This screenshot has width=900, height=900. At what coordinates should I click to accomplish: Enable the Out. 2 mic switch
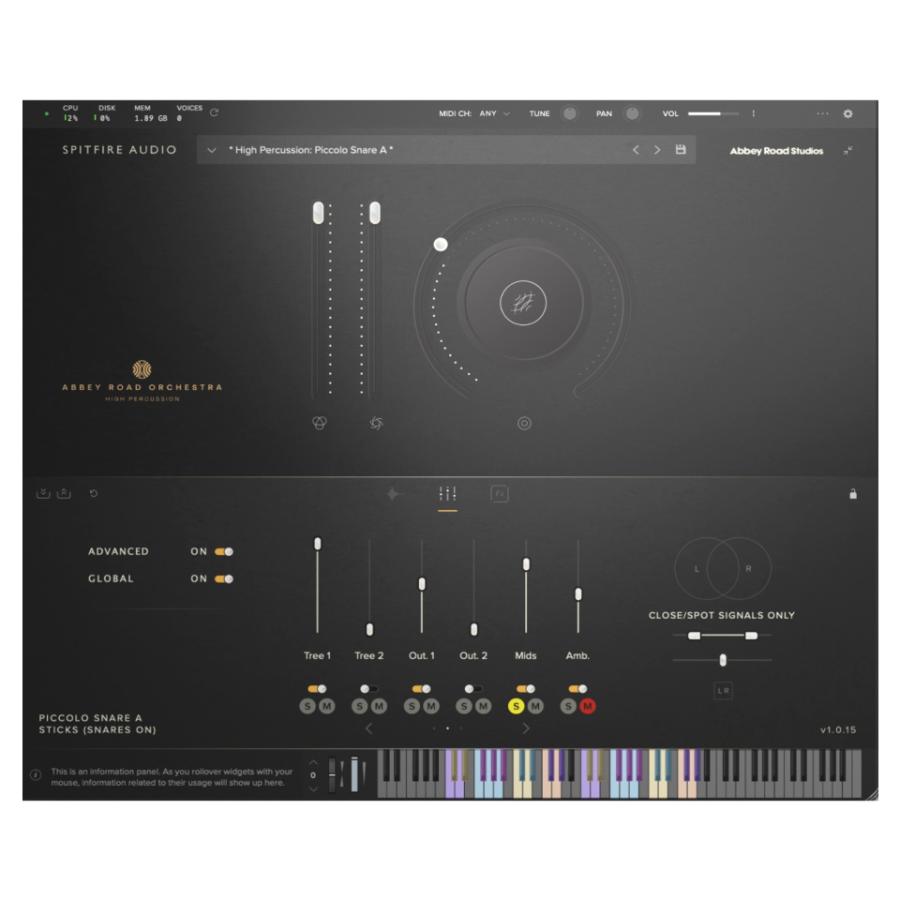pyautogui.click(x=473, y=689)
